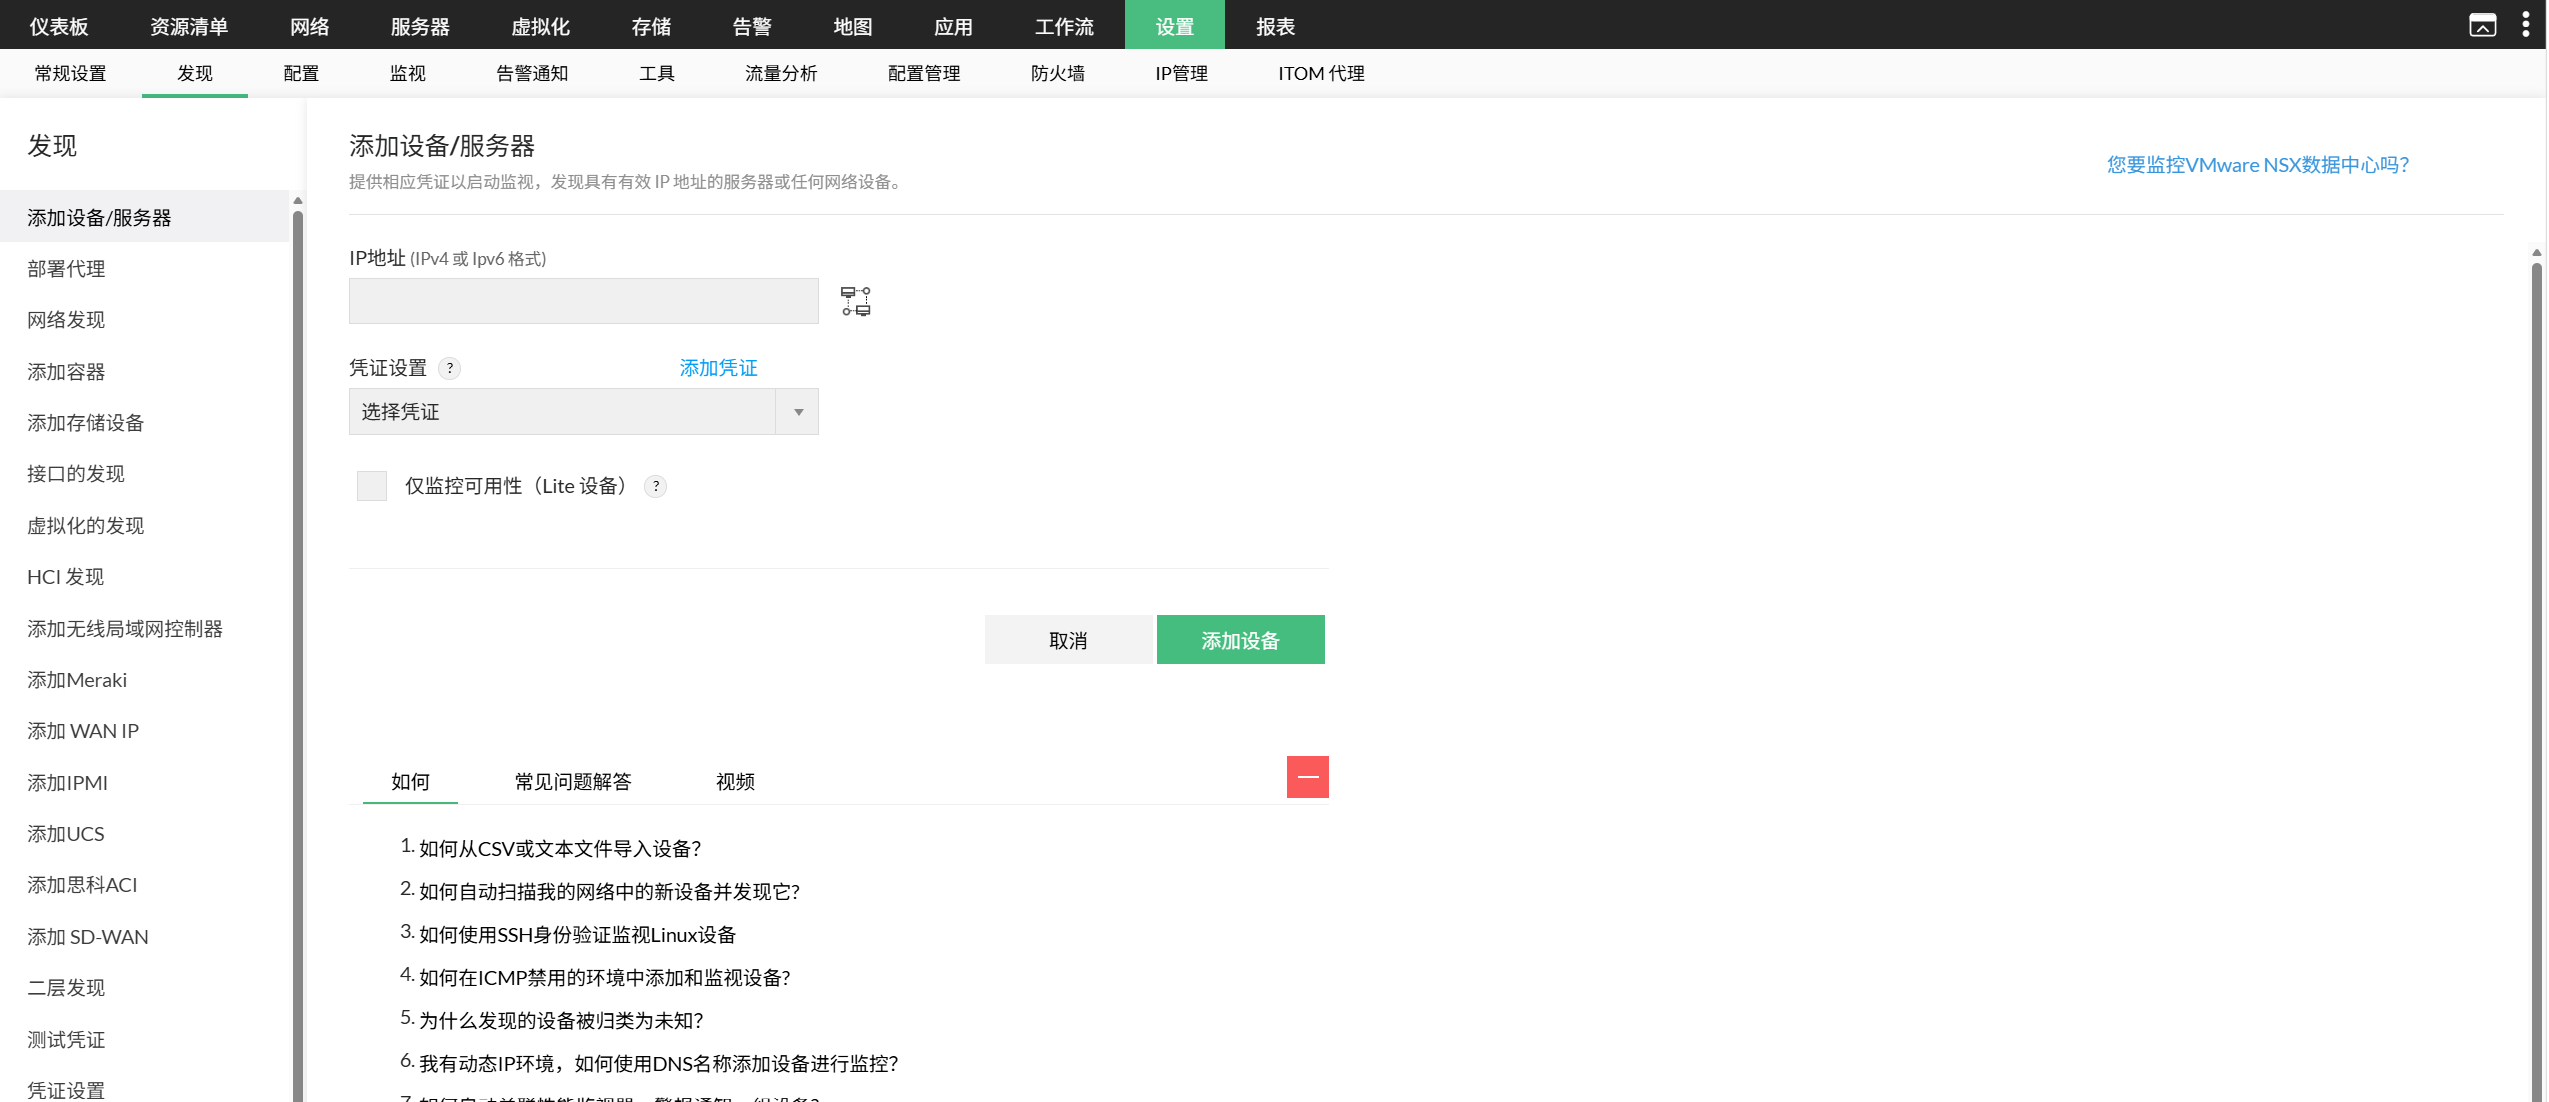
Task: Collapse the help section with red minus button
Action: pyautogui.click(x=1307, y=777)
